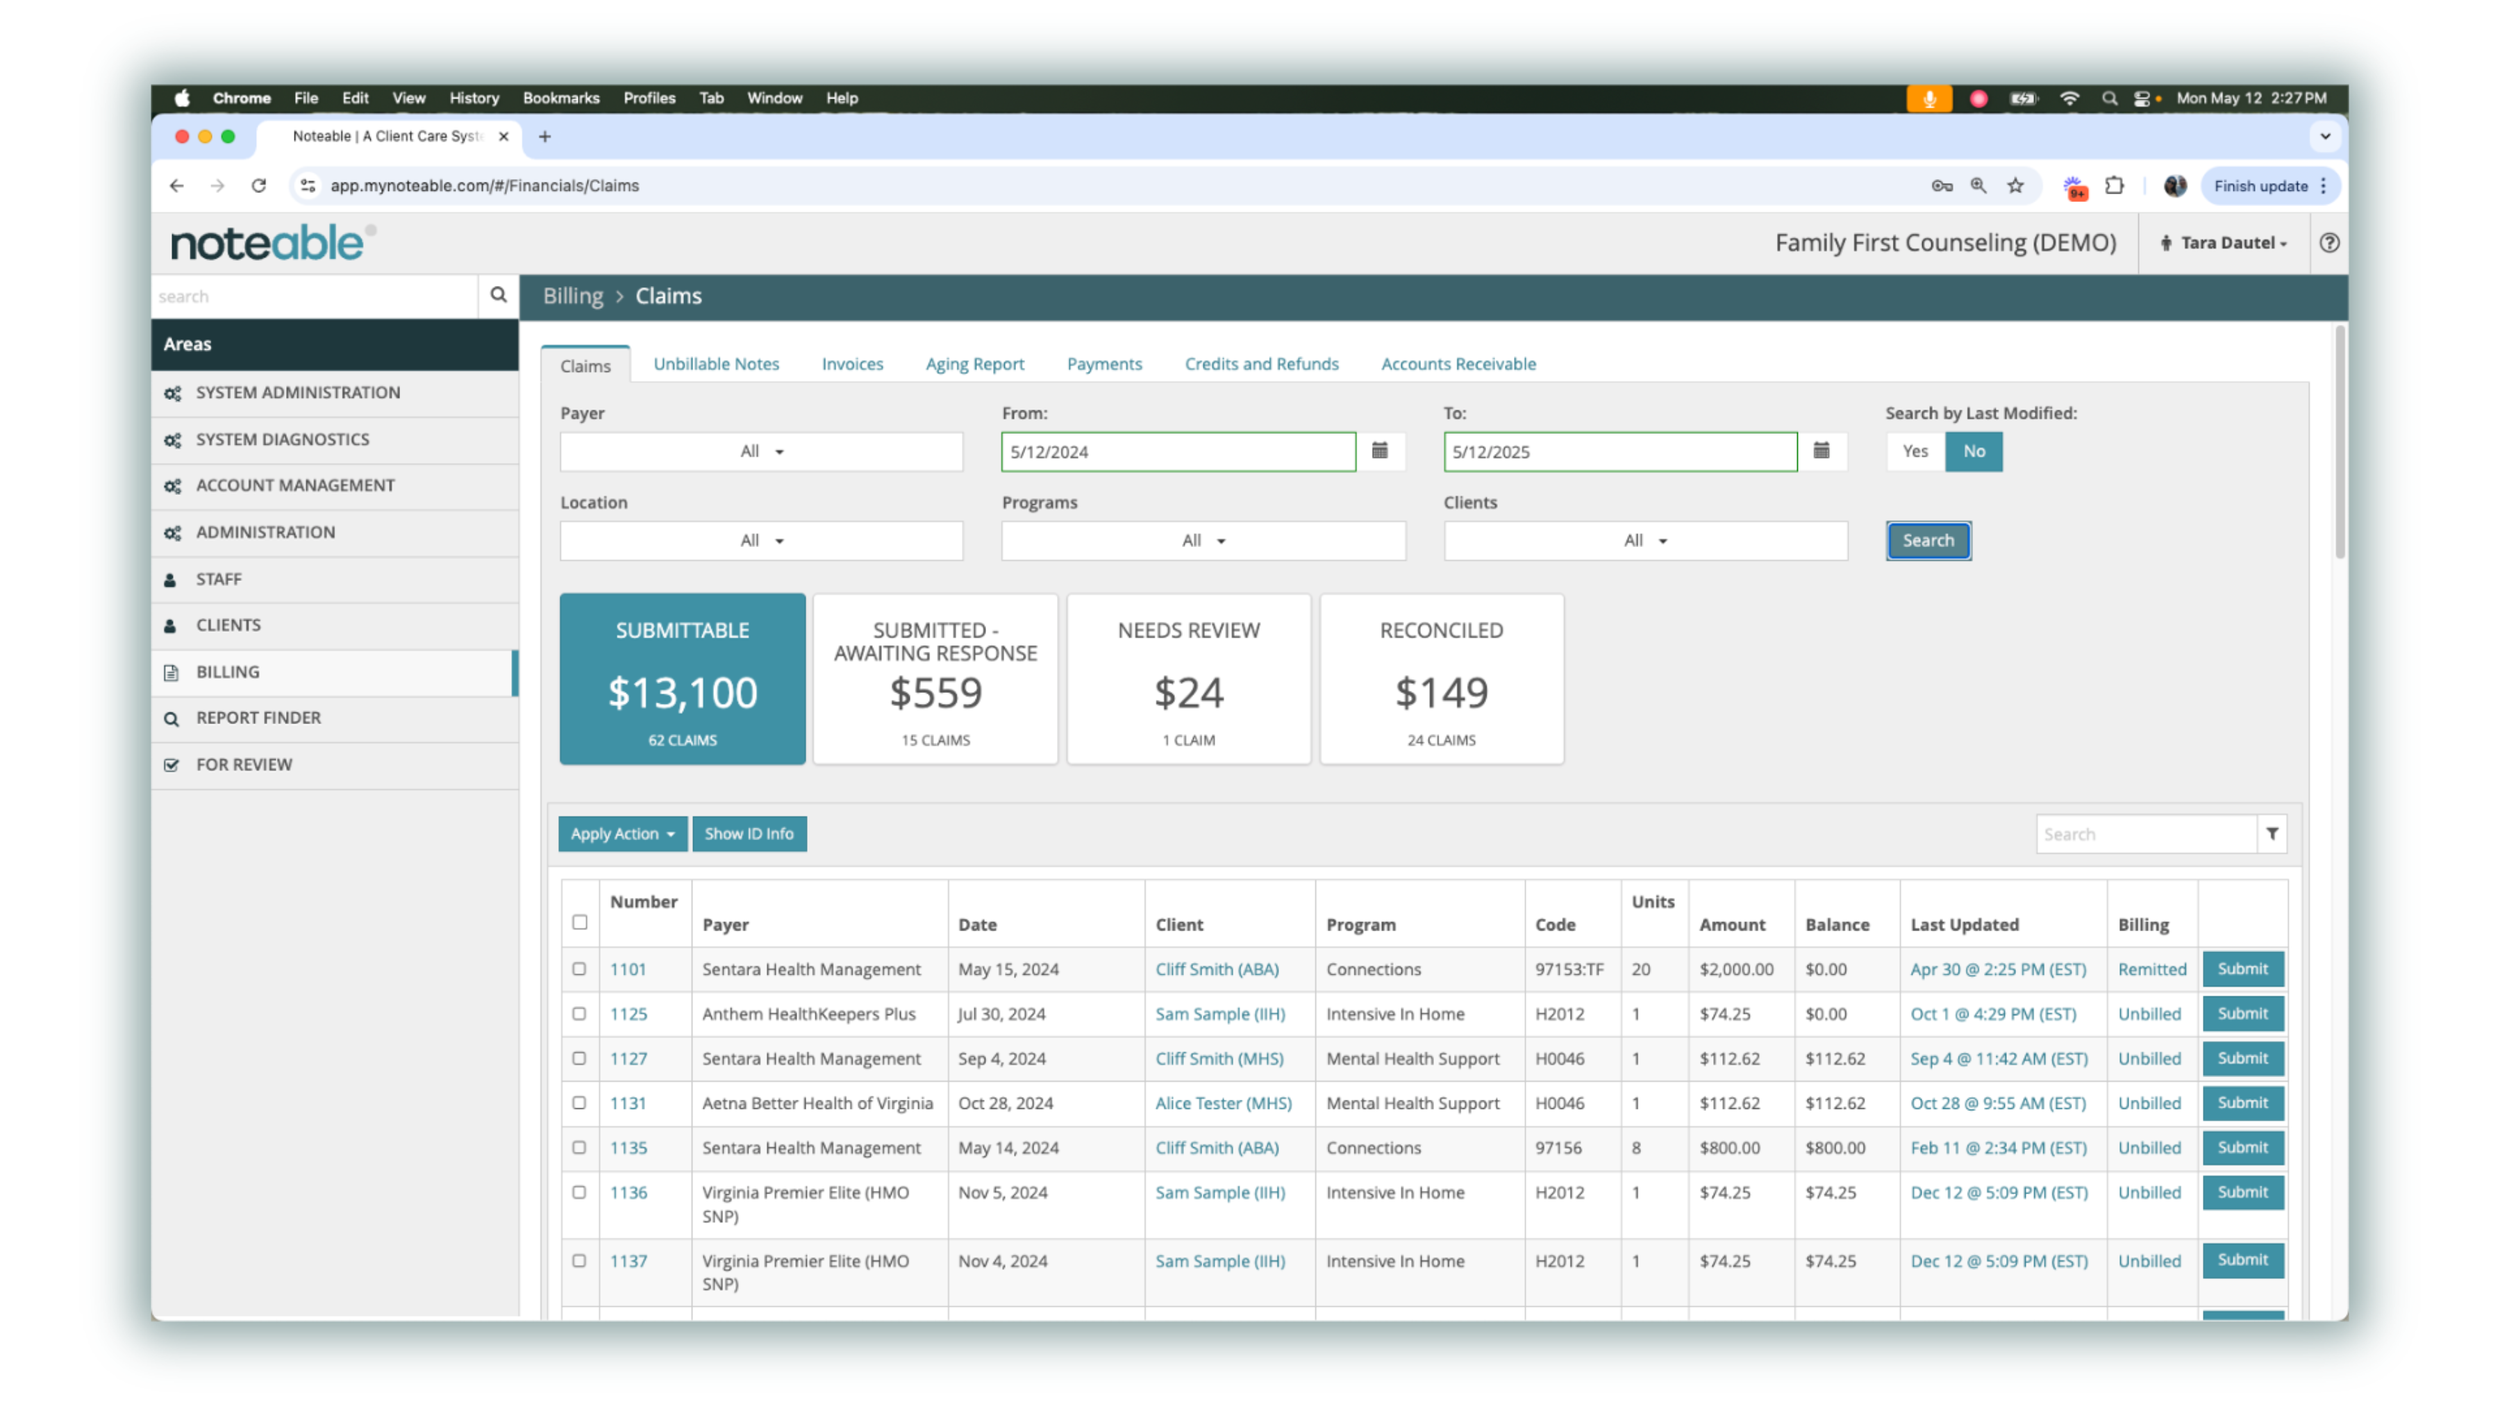Check the select-all checkbox in the table header
Screen dimensions: 2500x1406
(x=580, y=923)
